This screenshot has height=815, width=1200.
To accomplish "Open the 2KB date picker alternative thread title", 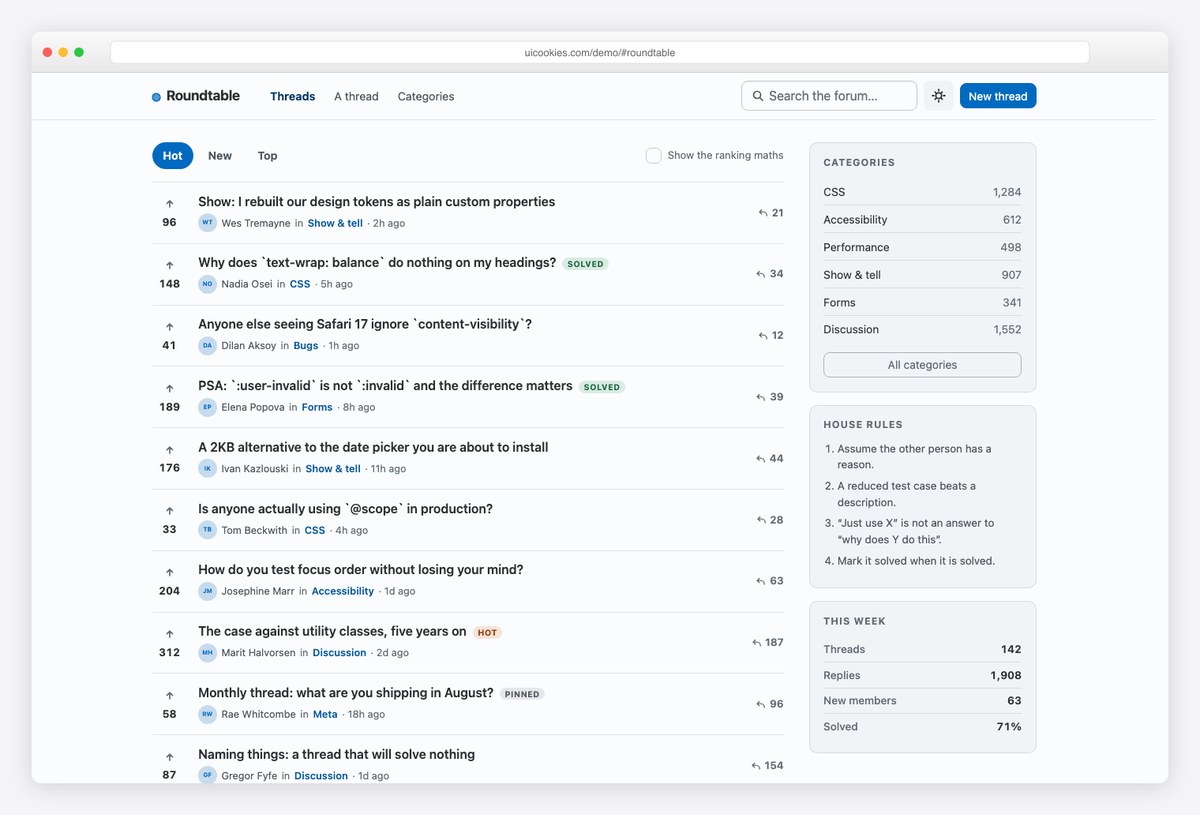I will tap(373, 447).
